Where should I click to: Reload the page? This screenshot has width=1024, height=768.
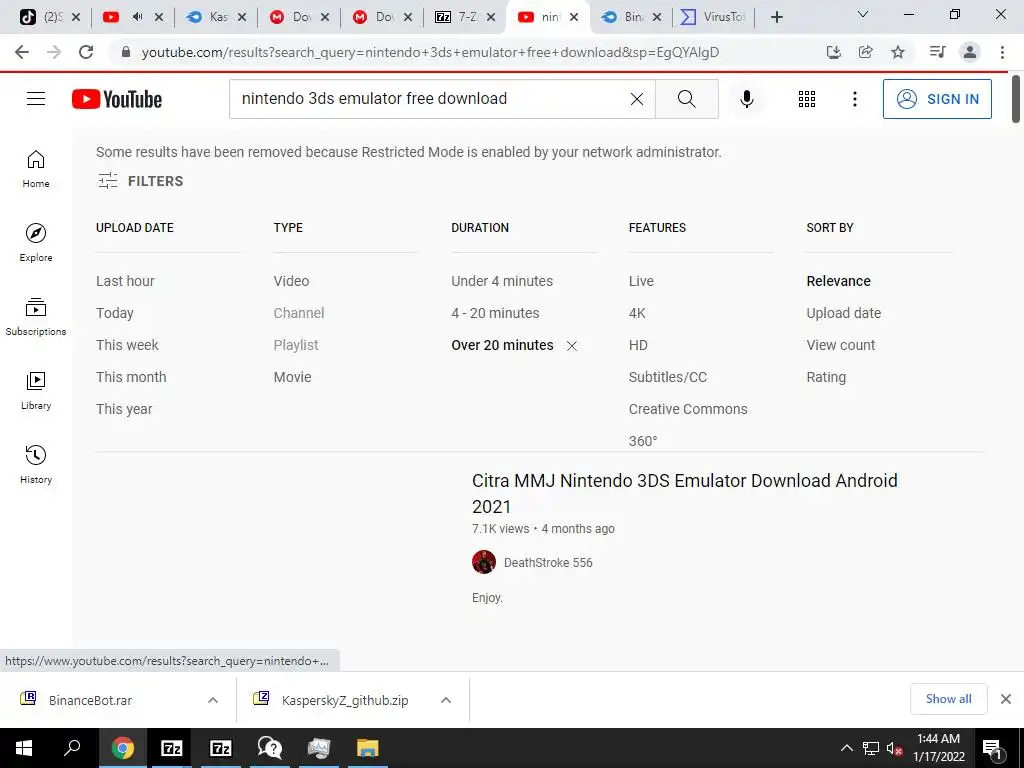pyautogui.click(x=86, y=52)
